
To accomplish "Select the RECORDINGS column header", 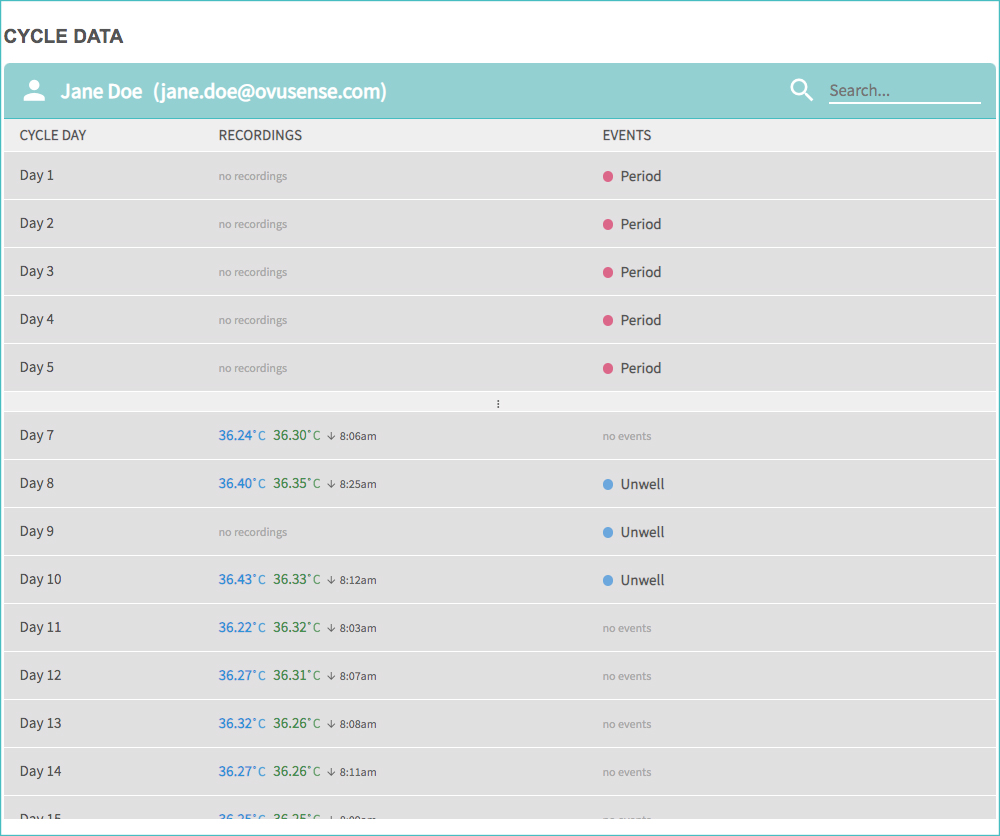I will point(260,135).
